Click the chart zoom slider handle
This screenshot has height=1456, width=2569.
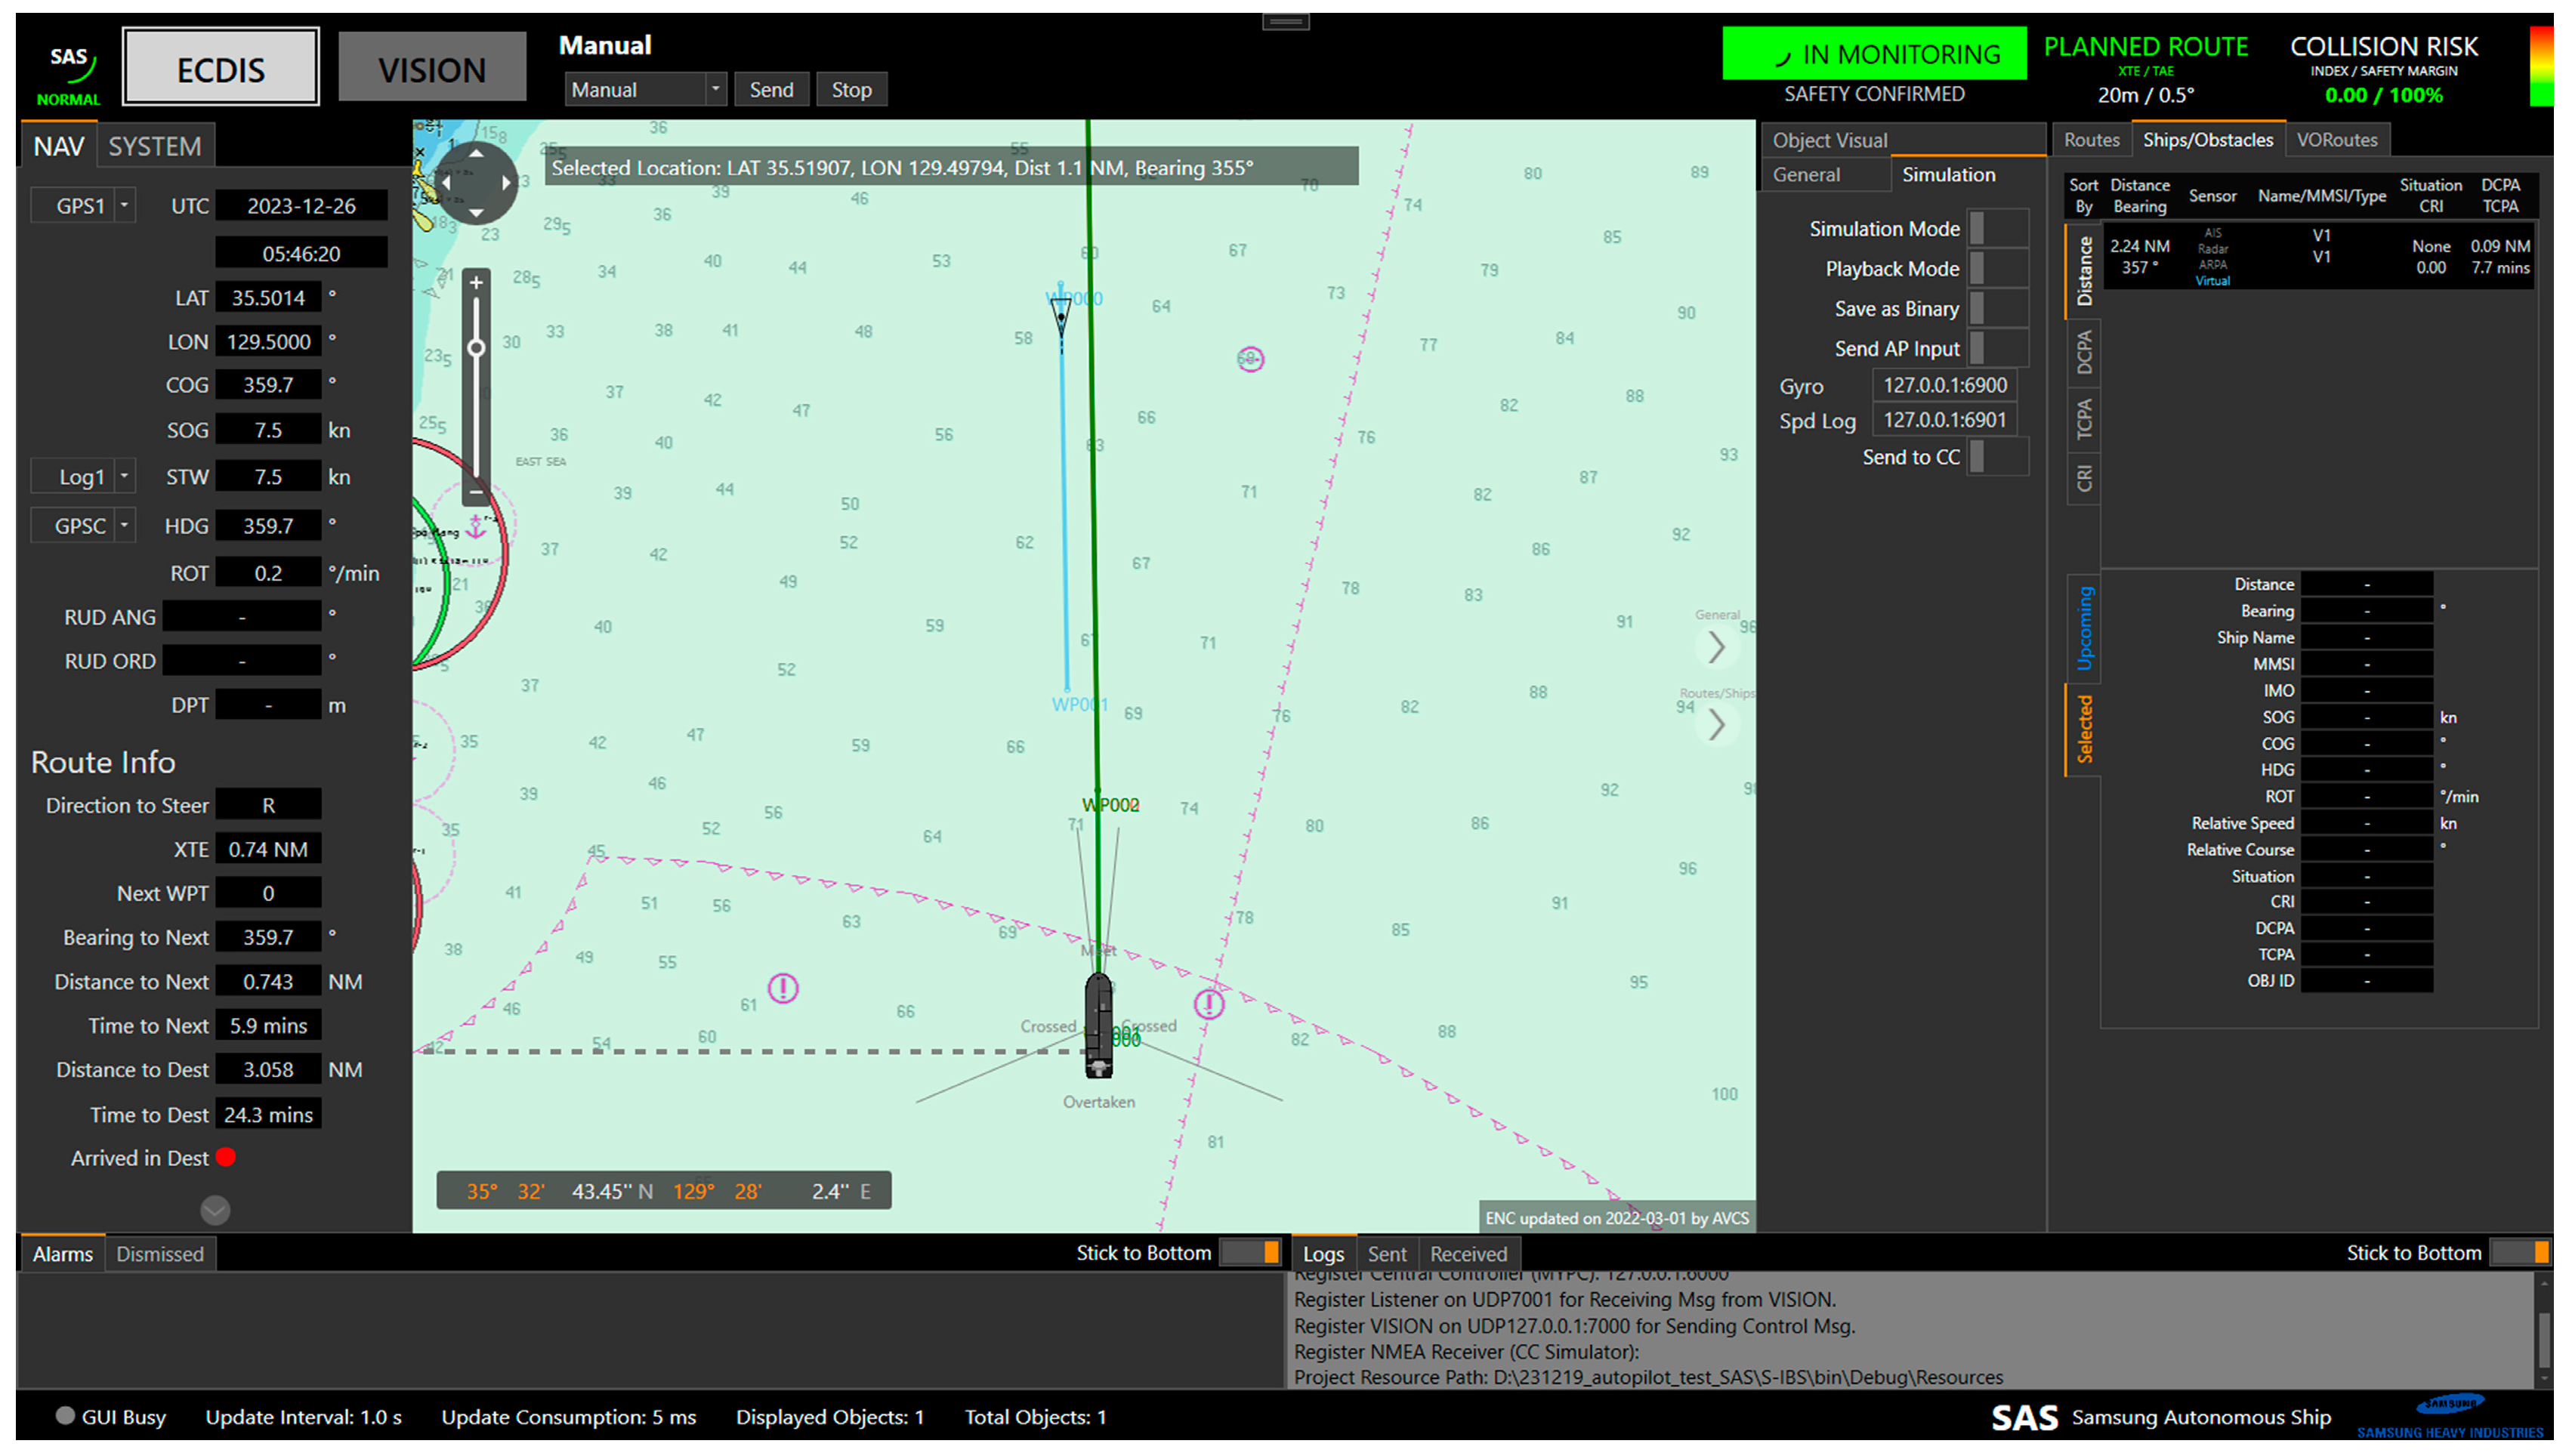(476, 348)
